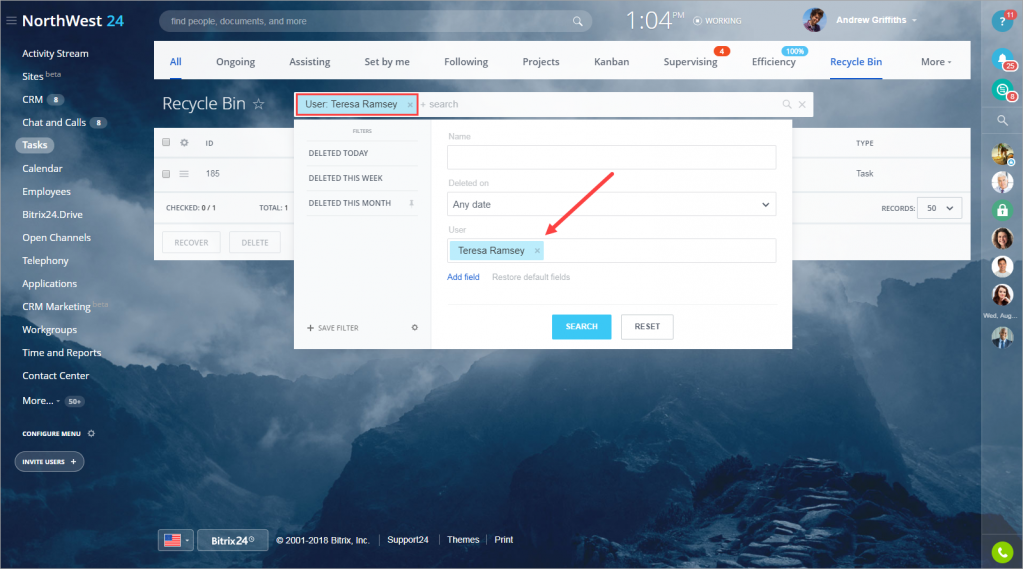Toggle the hamburger menu next to NorthWest 24
1023x569 pixels.
11,21
